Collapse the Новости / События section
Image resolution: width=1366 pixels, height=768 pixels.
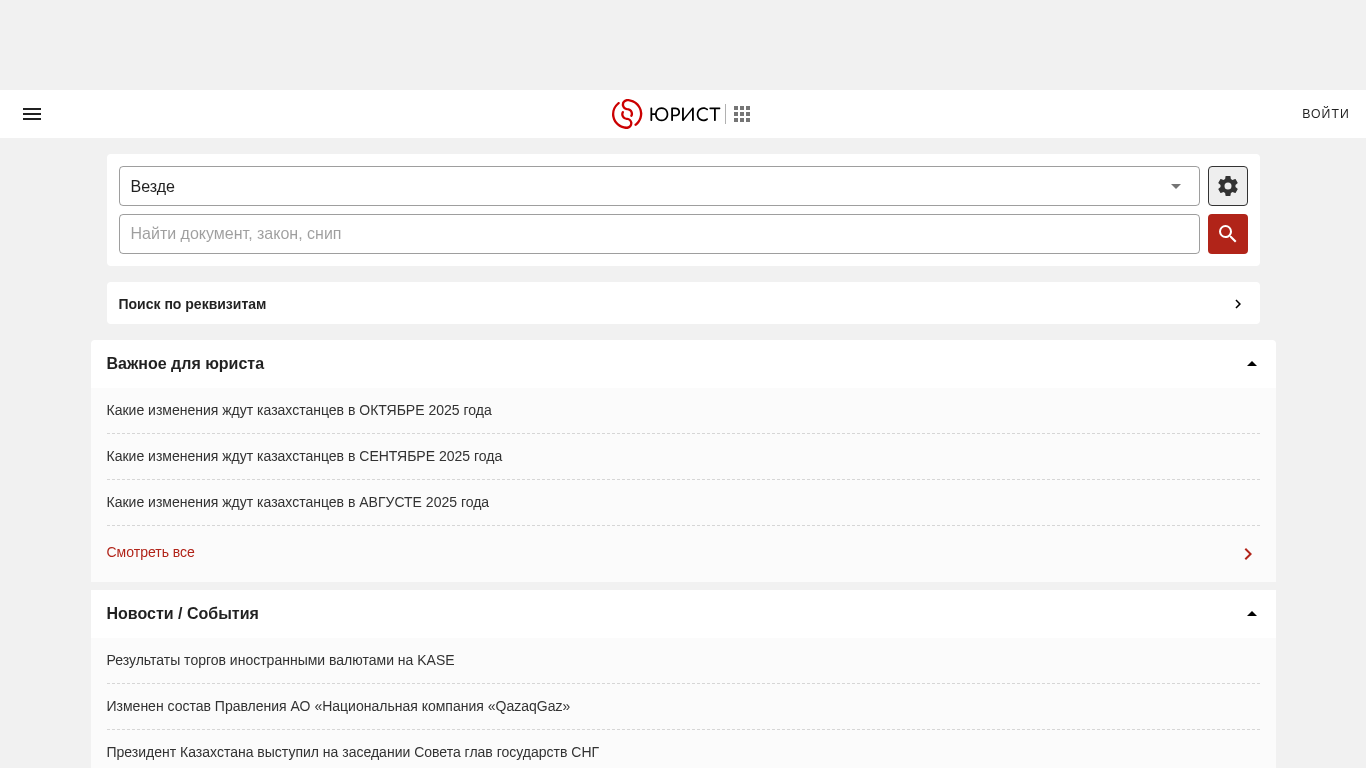(x=1251, y=614)
